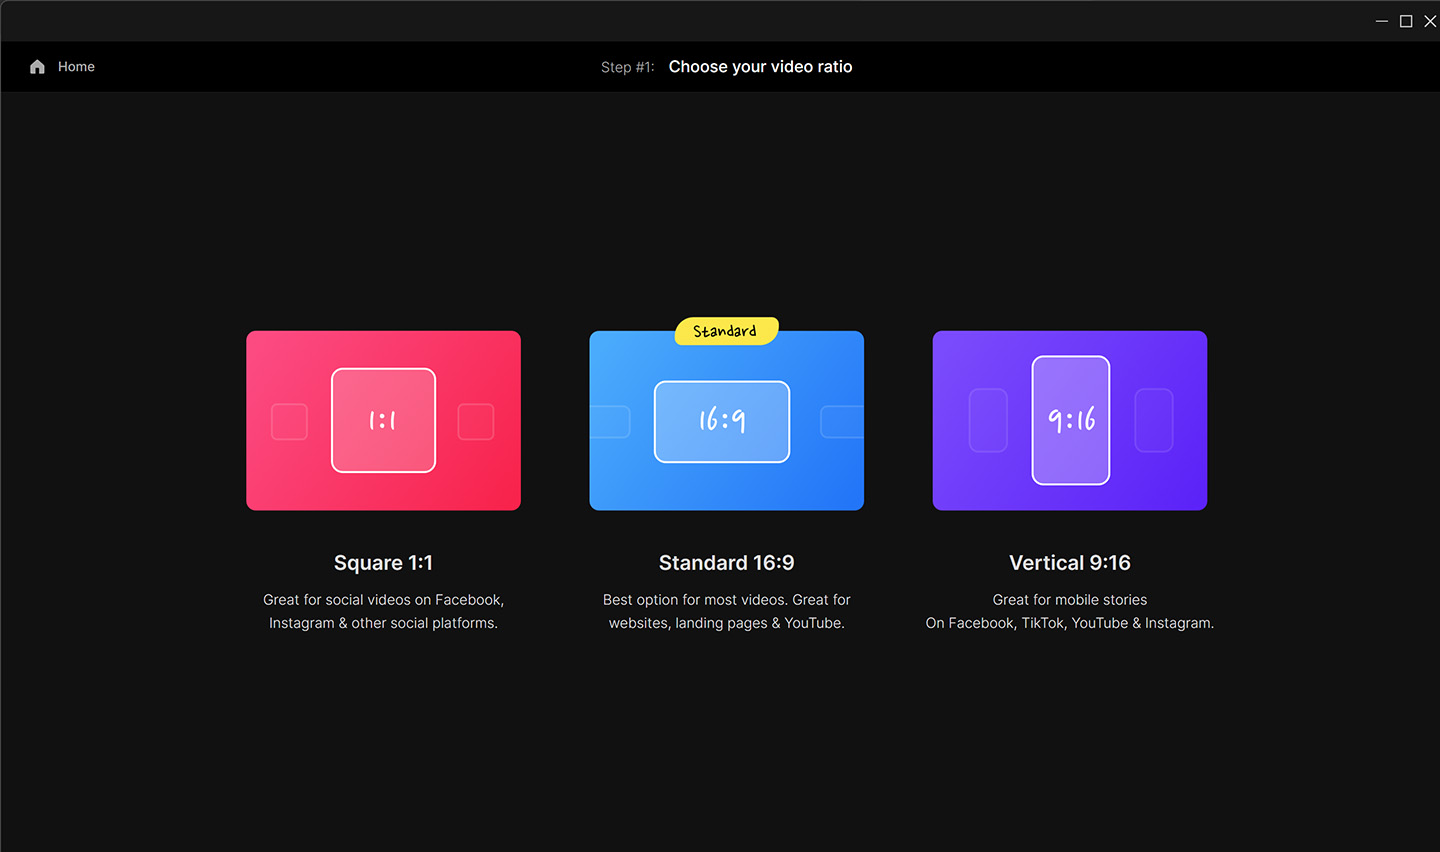Screen dimensions: 1440x852
Task: Click the websites, landing pages & YouTube description
Action: pyautogui.click(x=726, y=611)
